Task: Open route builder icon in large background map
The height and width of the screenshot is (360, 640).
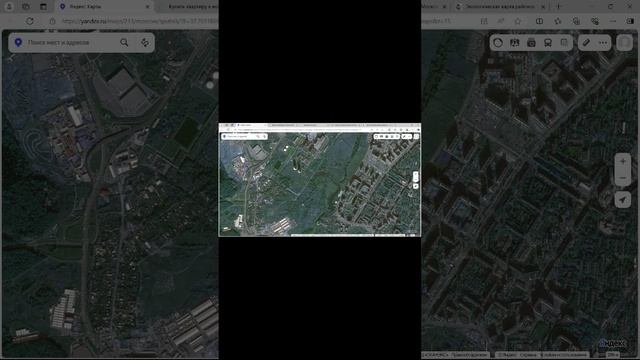Action: click(x=145, y=42)
